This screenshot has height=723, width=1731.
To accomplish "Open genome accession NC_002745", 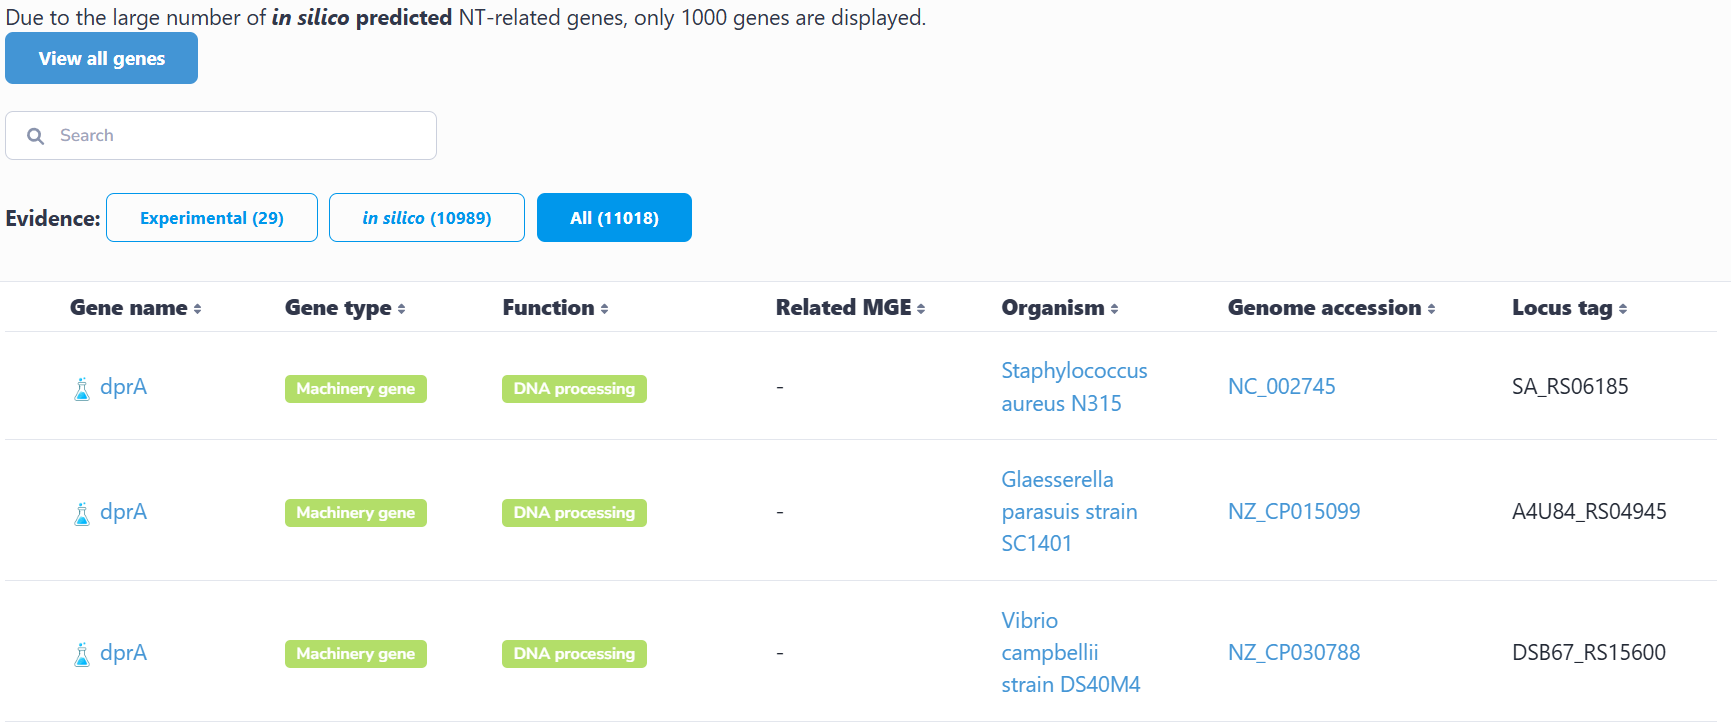I will coord(1282,387).
